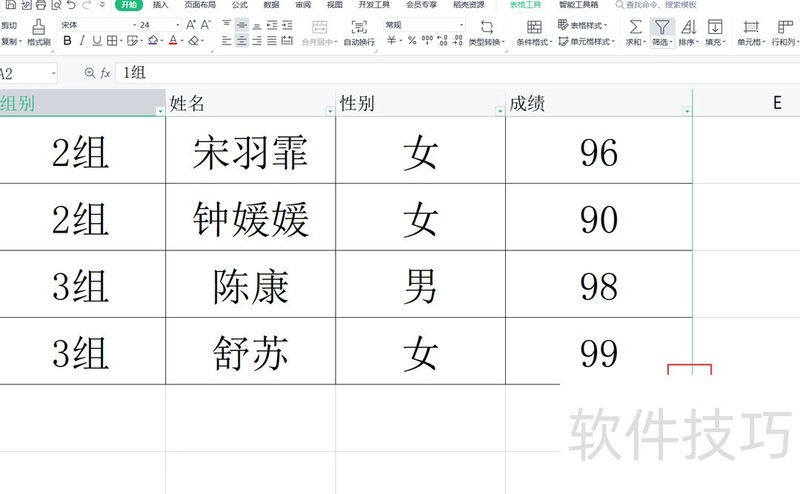The height and width of the screenshot is (494, 800).
Task: Click the thousands separator icon
Action: coord(427,40)
